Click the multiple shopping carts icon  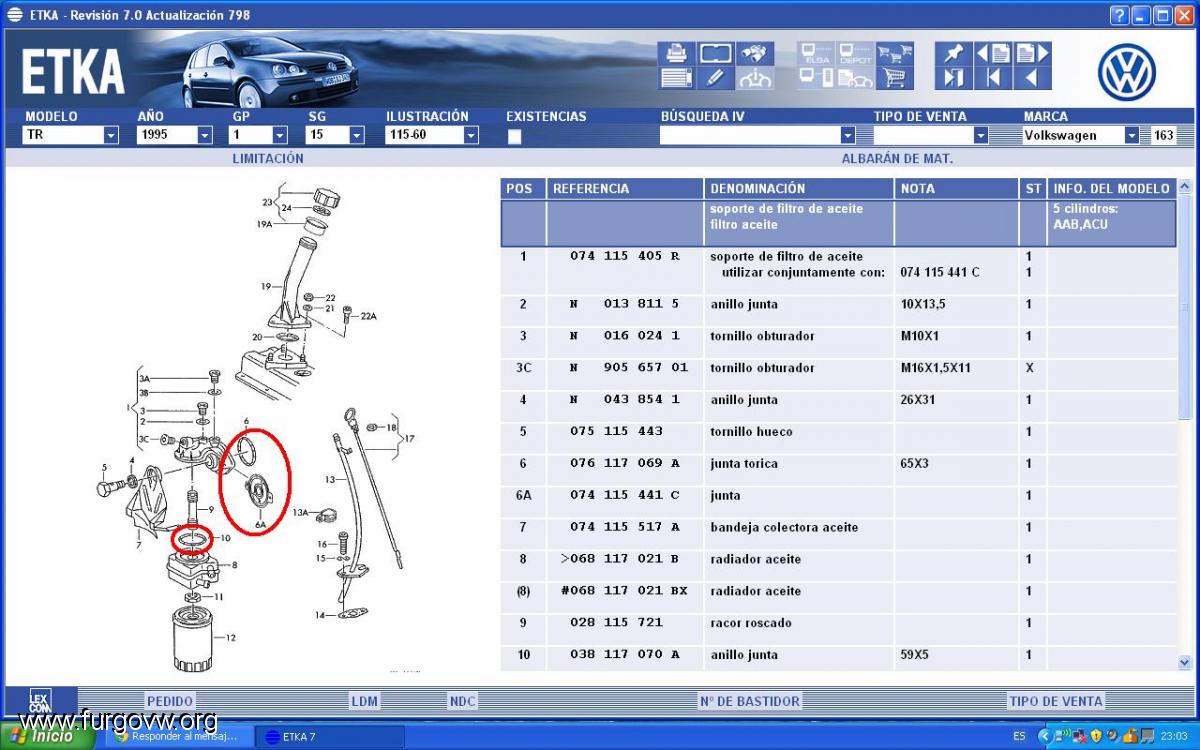tap(894, 54)
